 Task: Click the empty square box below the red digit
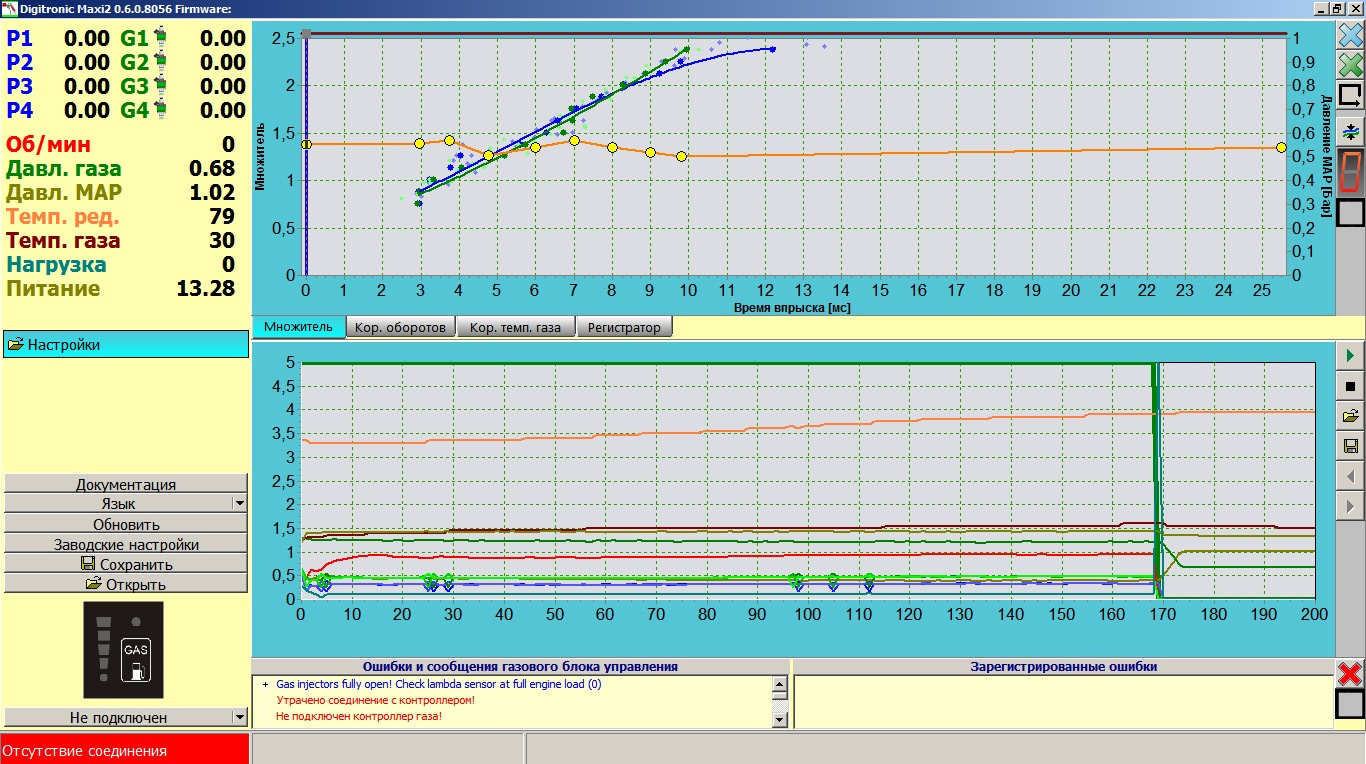(1350, 213)
